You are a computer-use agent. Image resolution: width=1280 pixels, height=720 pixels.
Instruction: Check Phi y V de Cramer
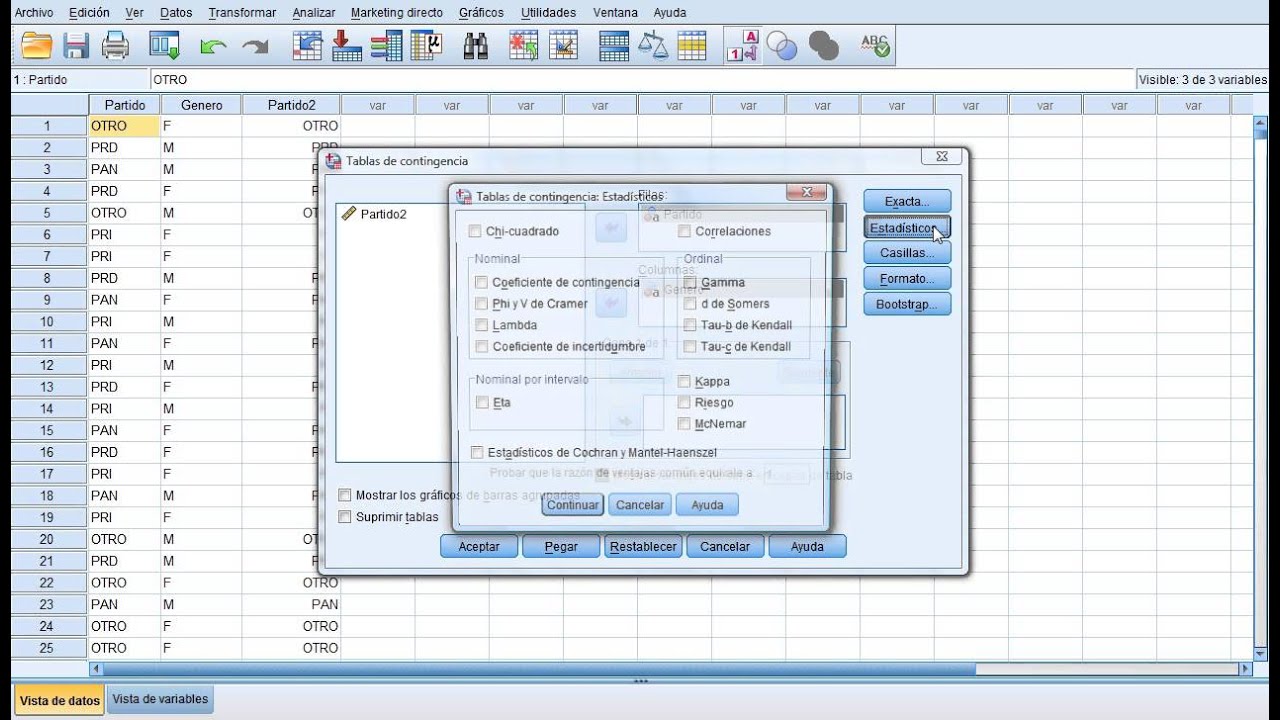(x=482, y=303)
